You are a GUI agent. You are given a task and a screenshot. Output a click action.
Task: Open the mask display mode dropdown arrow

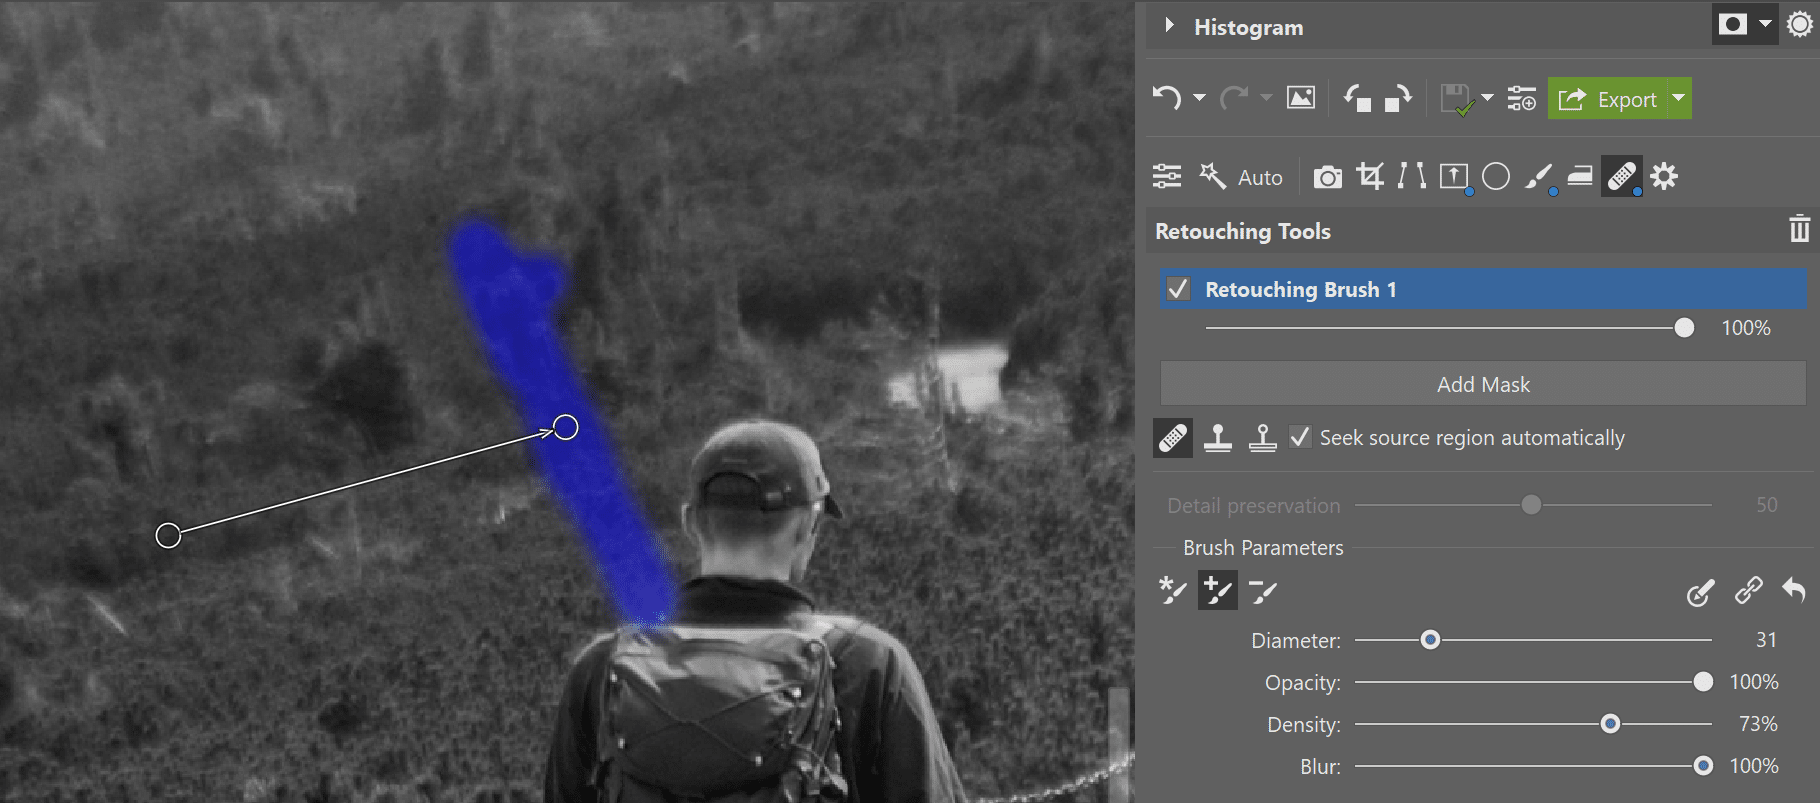[x=1765, y=24]
